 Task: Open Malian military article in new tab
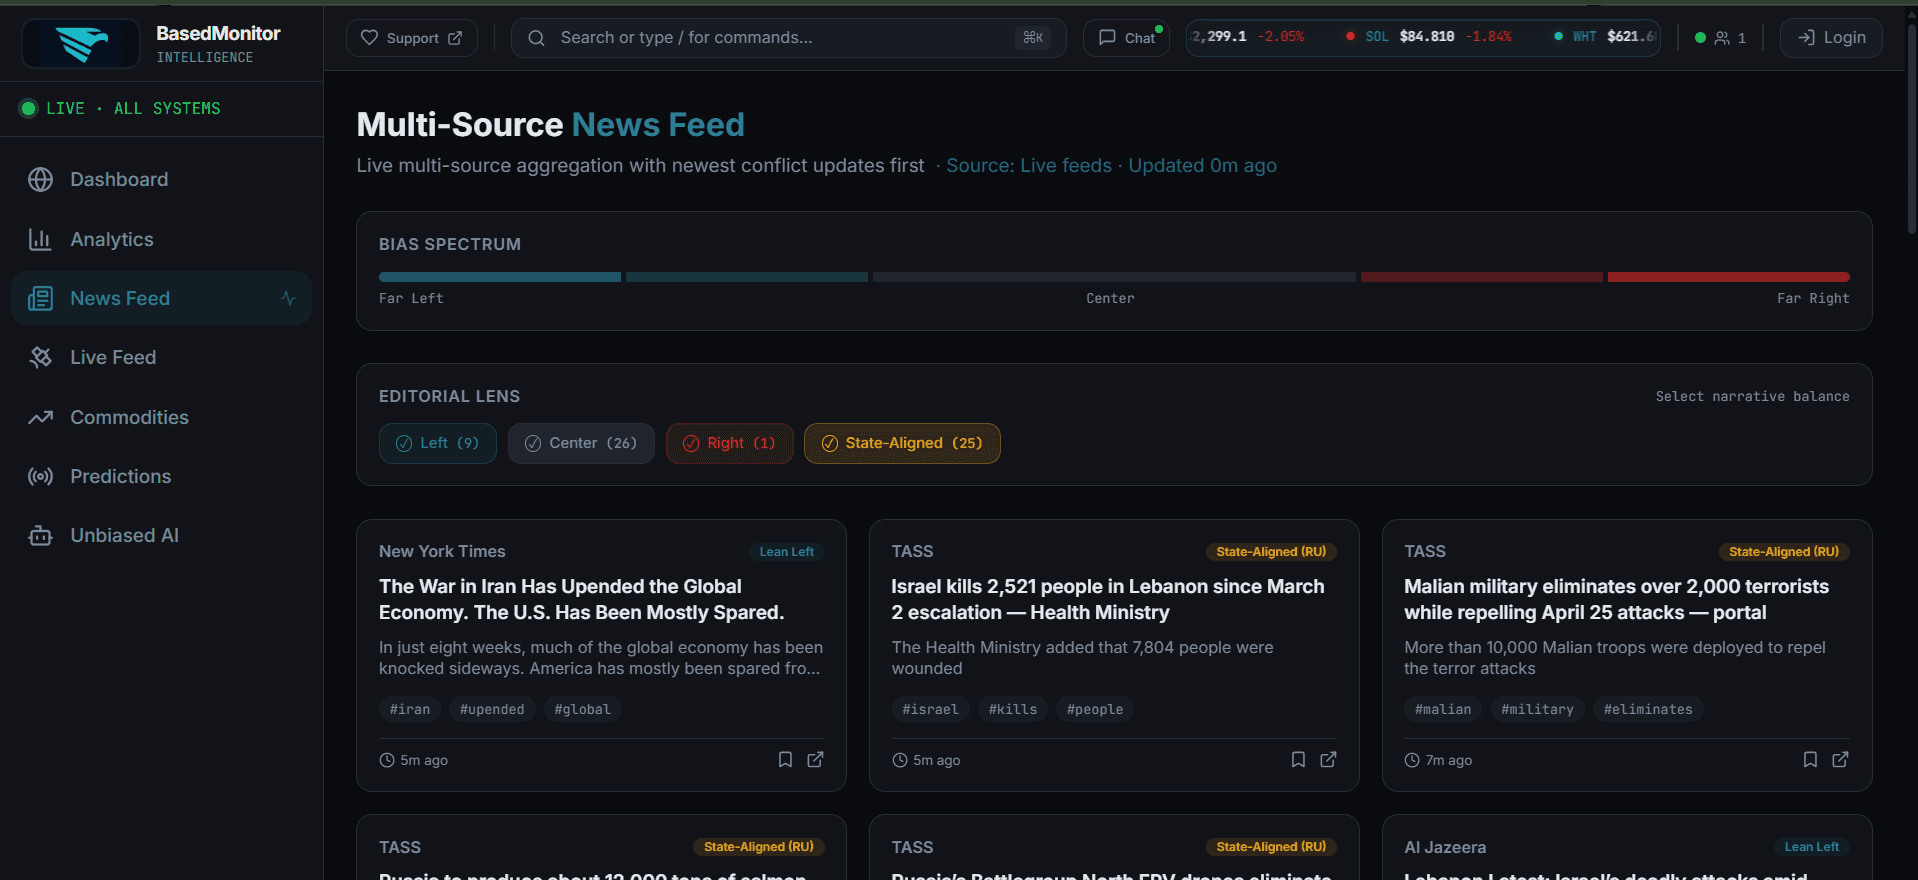click(x=1840, y=760)
